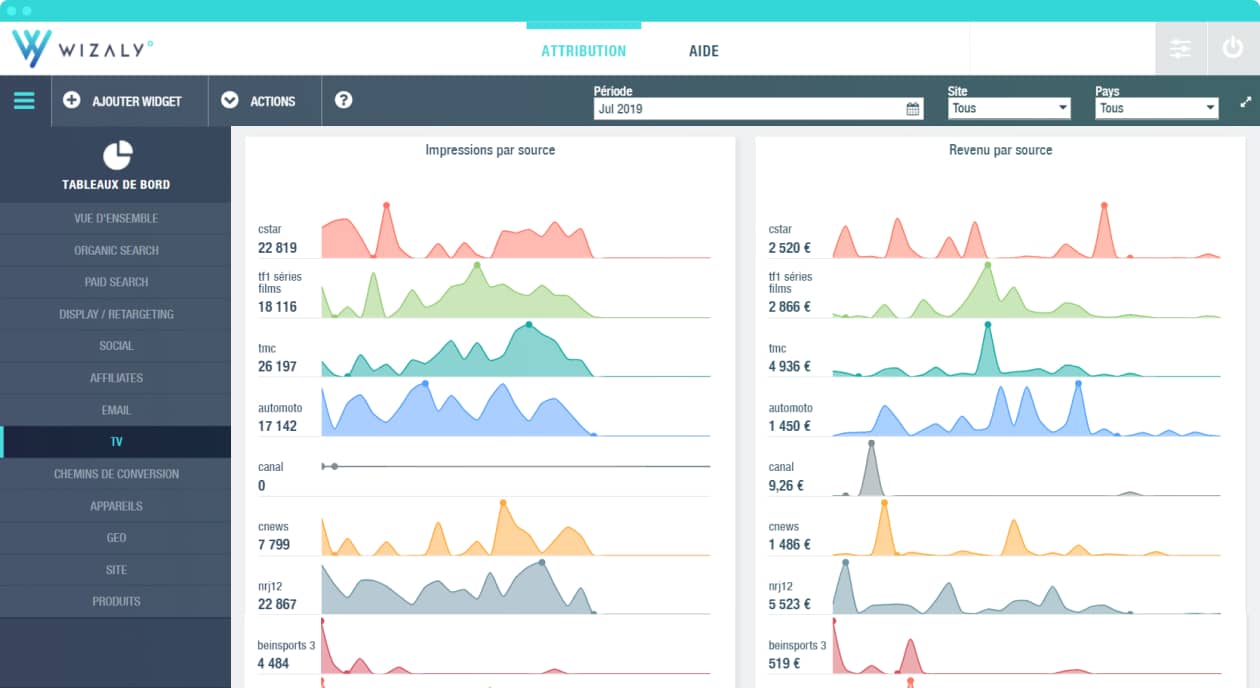Click automoto revenue value 1 450 €
The image size is (1260, 688).
(790, 426)
